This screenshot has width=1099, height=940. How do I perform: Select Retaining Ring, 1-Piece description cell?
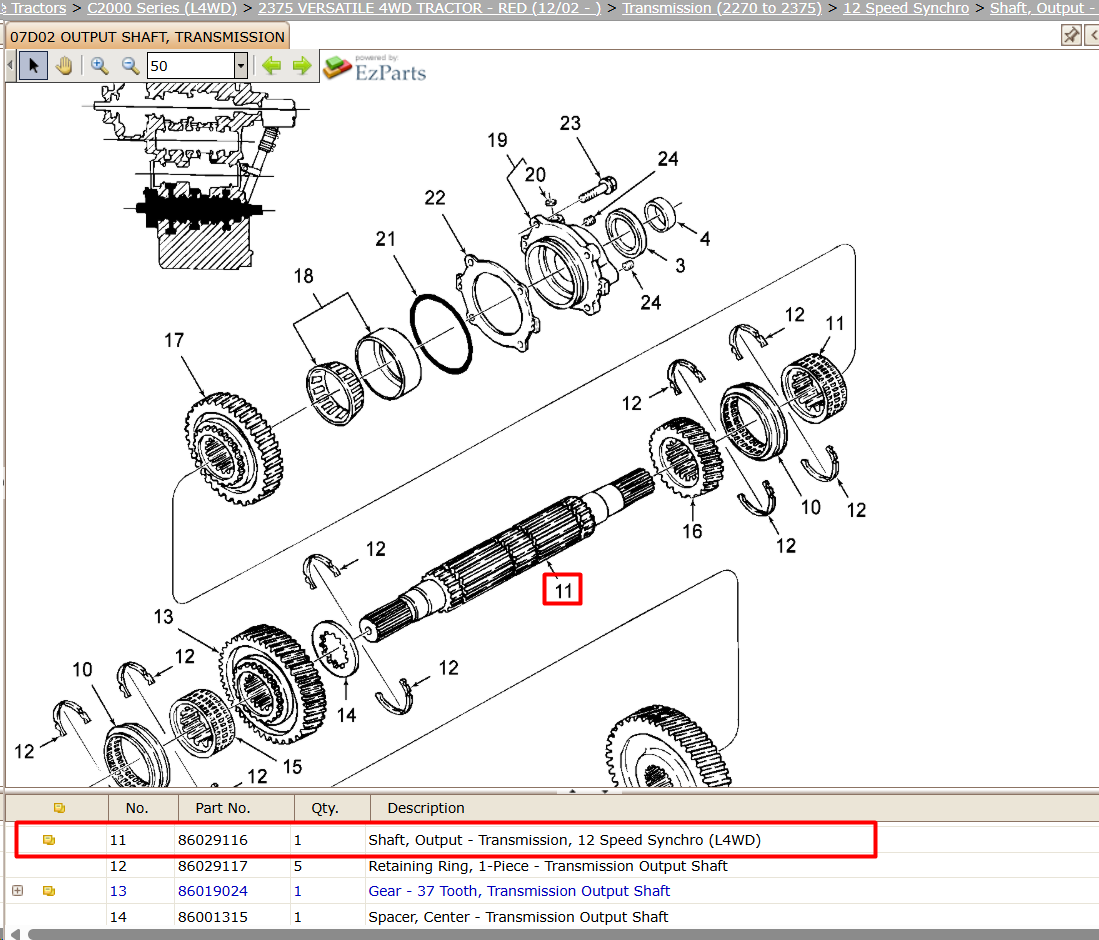tap(547, 866)
